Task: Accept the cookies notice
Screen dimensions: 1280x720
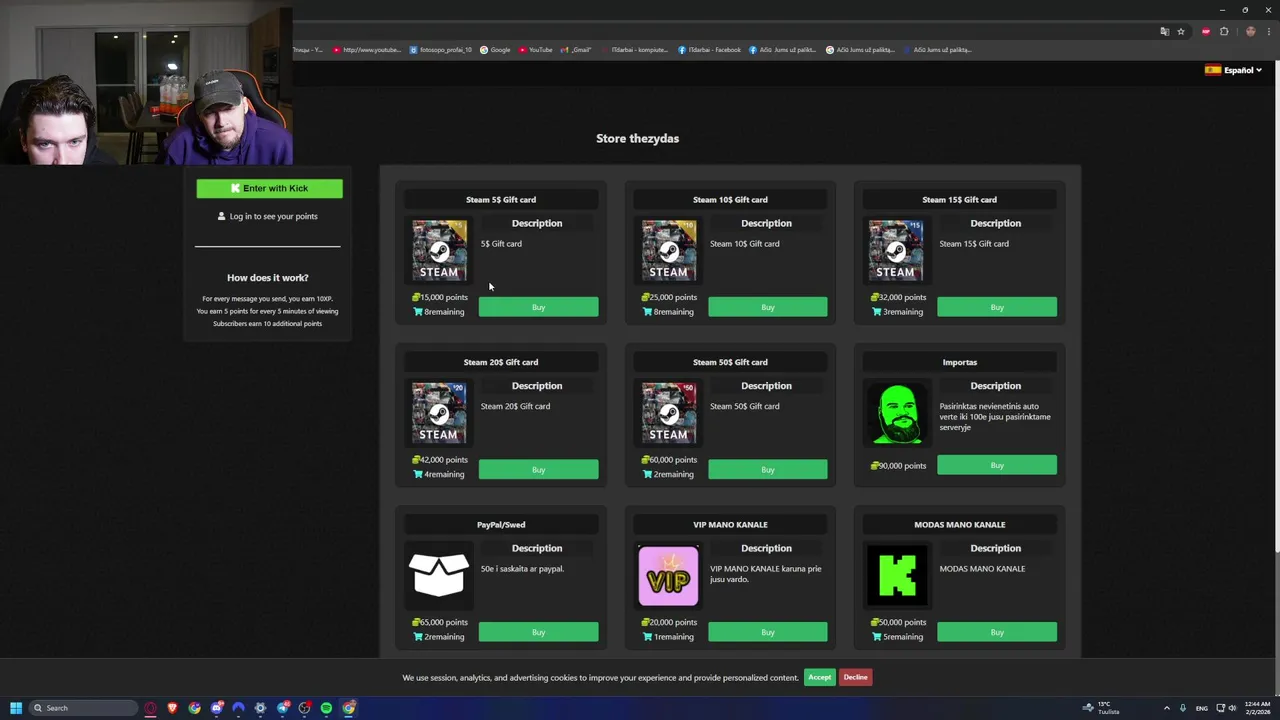Action: click(819, 677)
